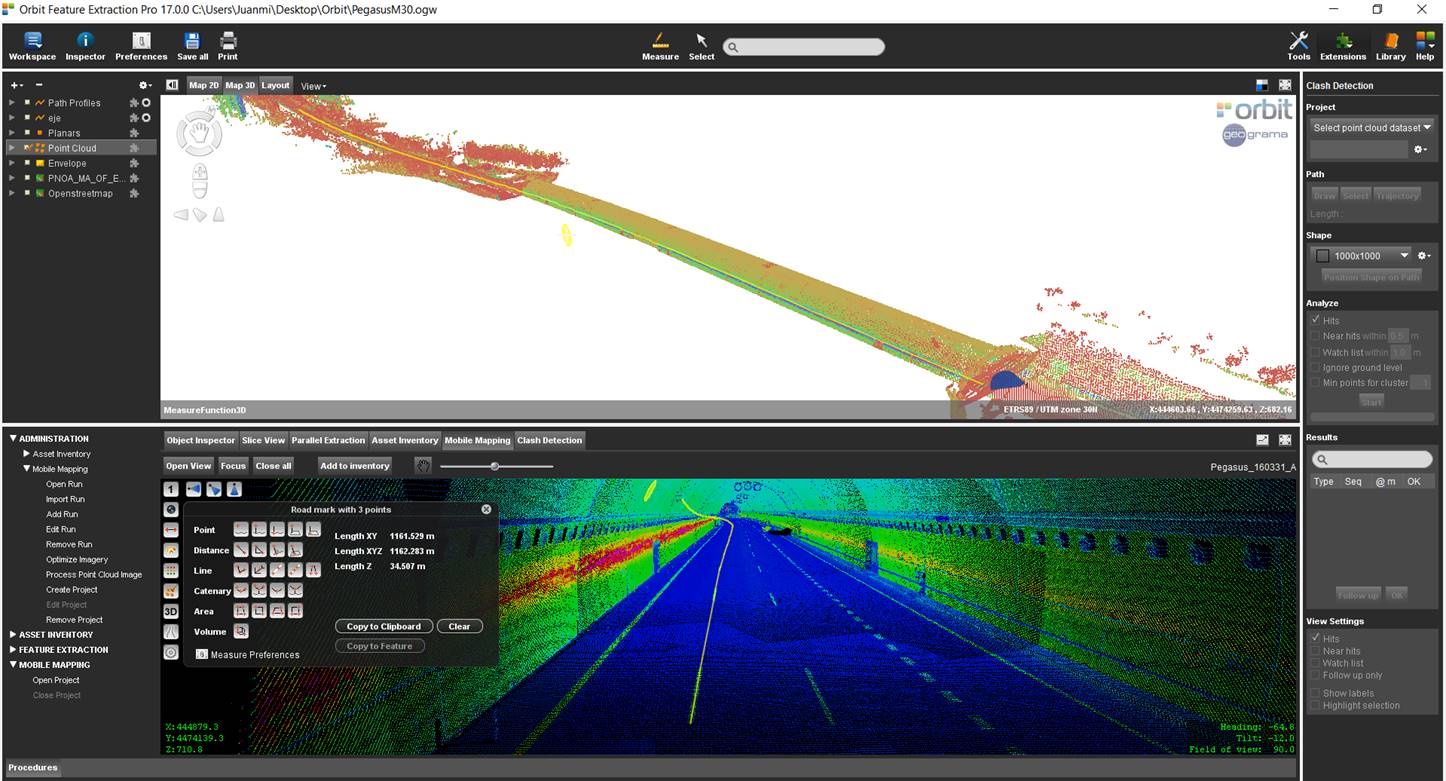This screenshot has width=1446, height=781.
Task: Open the Tools wrench icon
Action: click(x=1299, y=41)
